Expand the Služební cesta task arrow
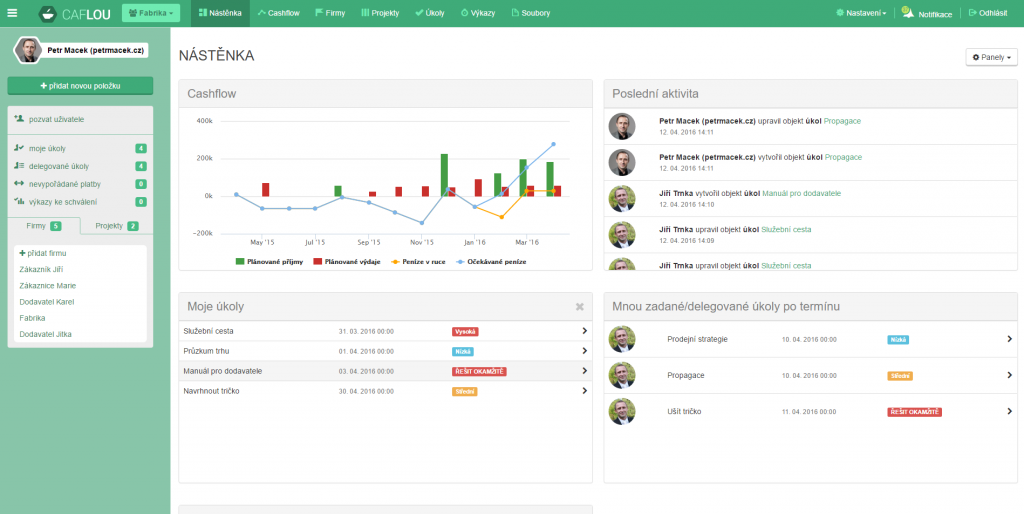Screen dimensions: 1024x514 [x=584, y=331]
